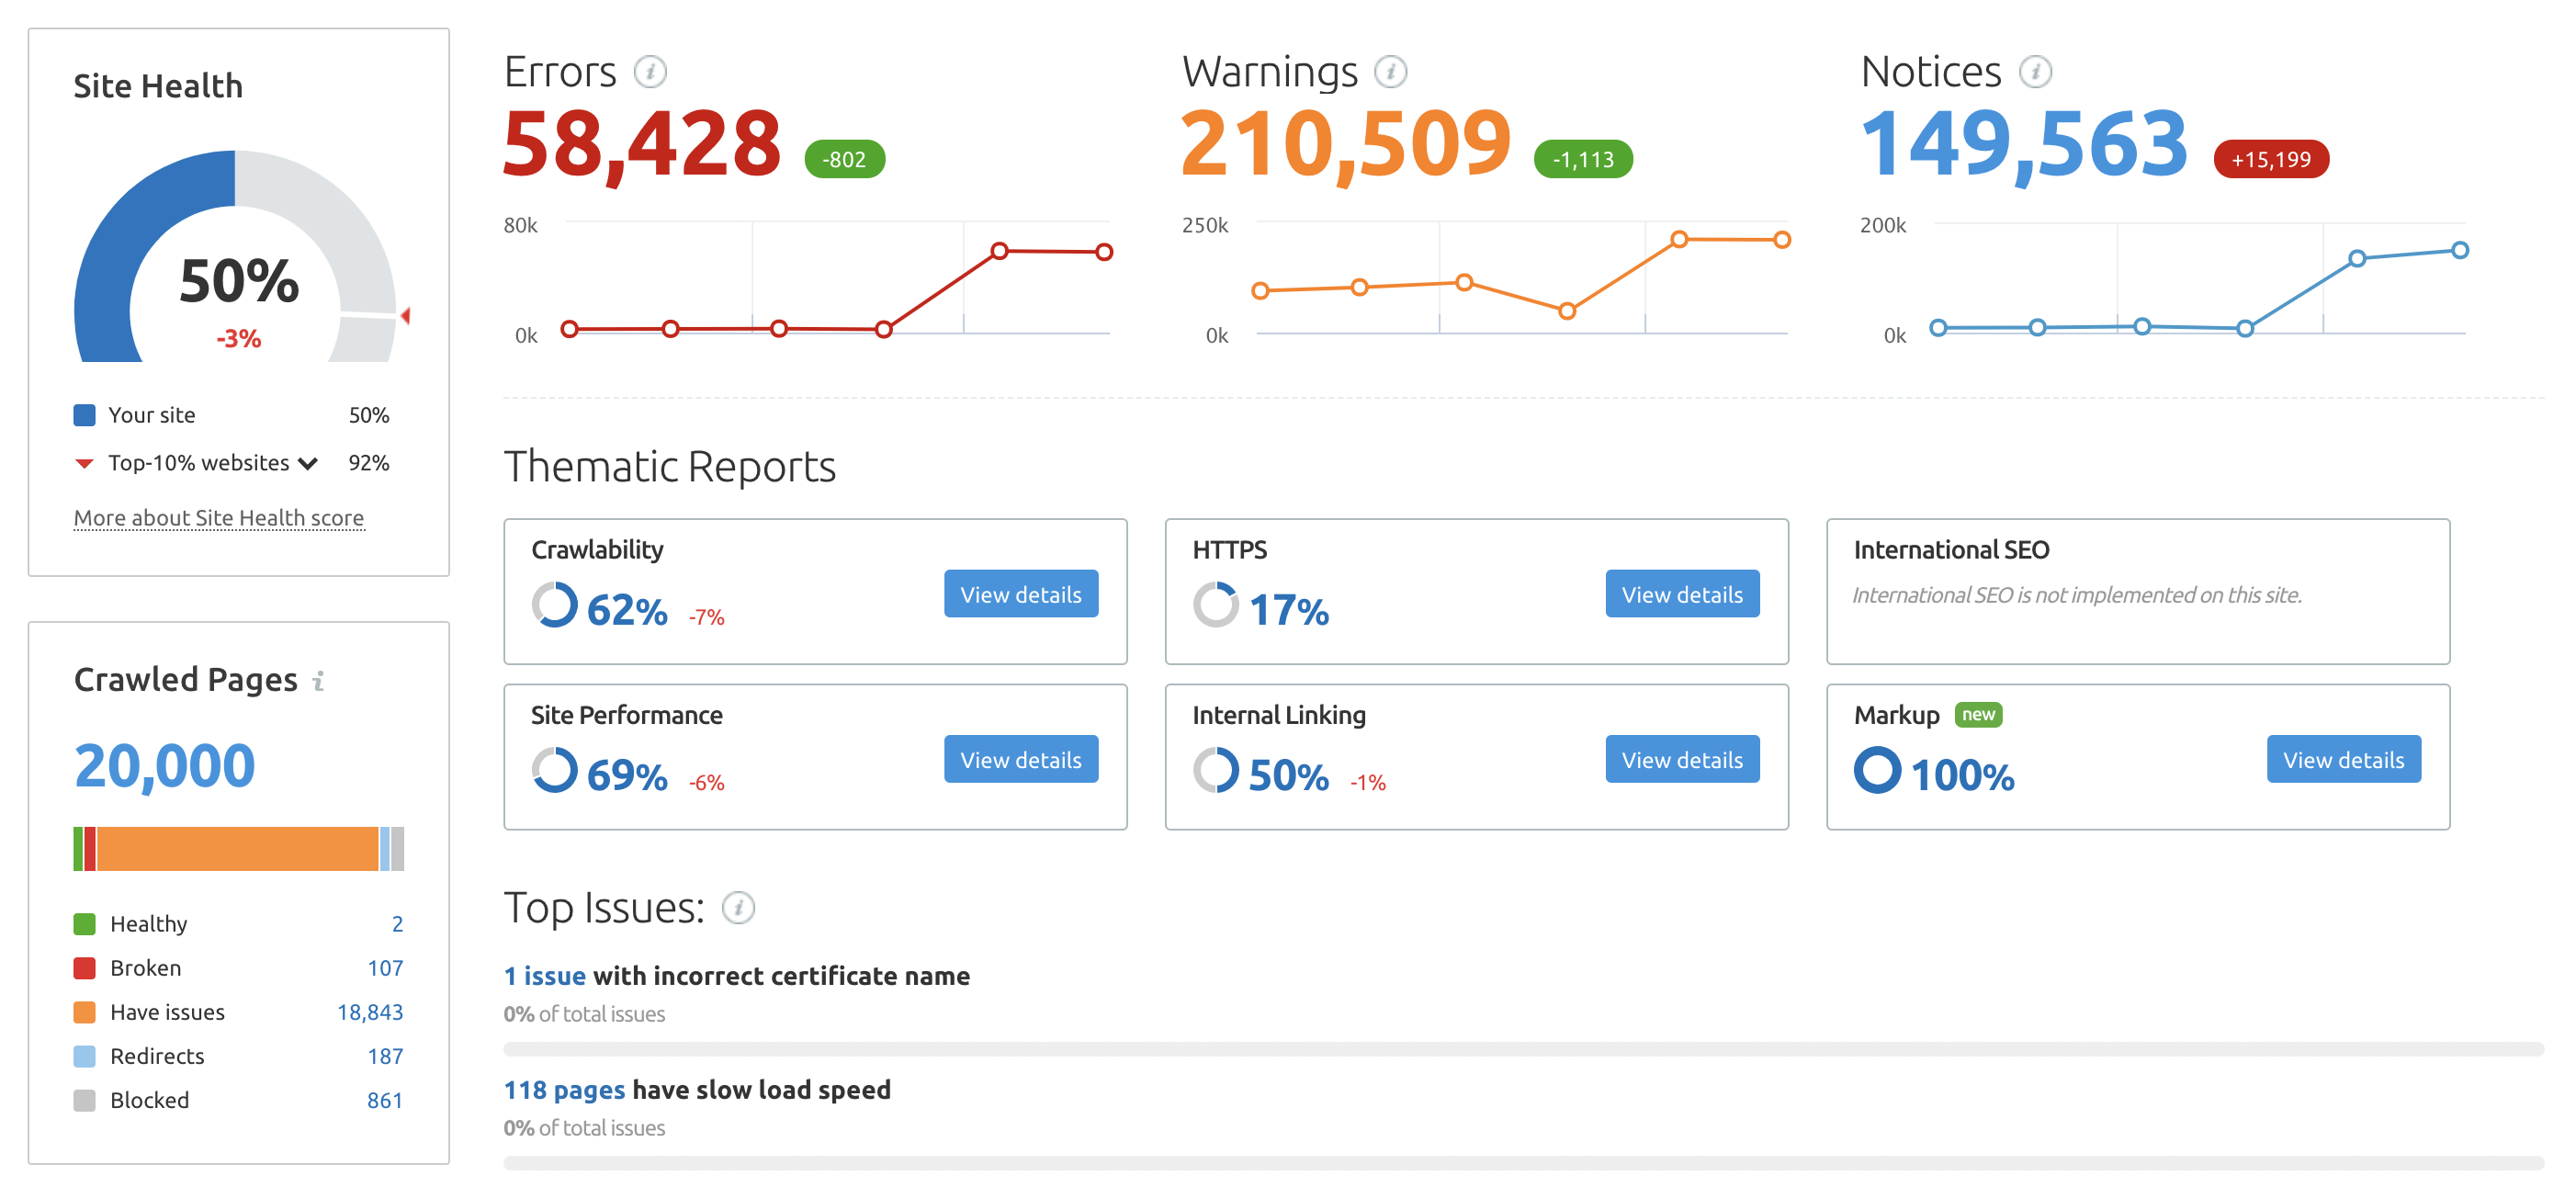Screen dimensions: 2576x1187
Task: Click the Blocked pages count 861
Action: coord(384,1100)
